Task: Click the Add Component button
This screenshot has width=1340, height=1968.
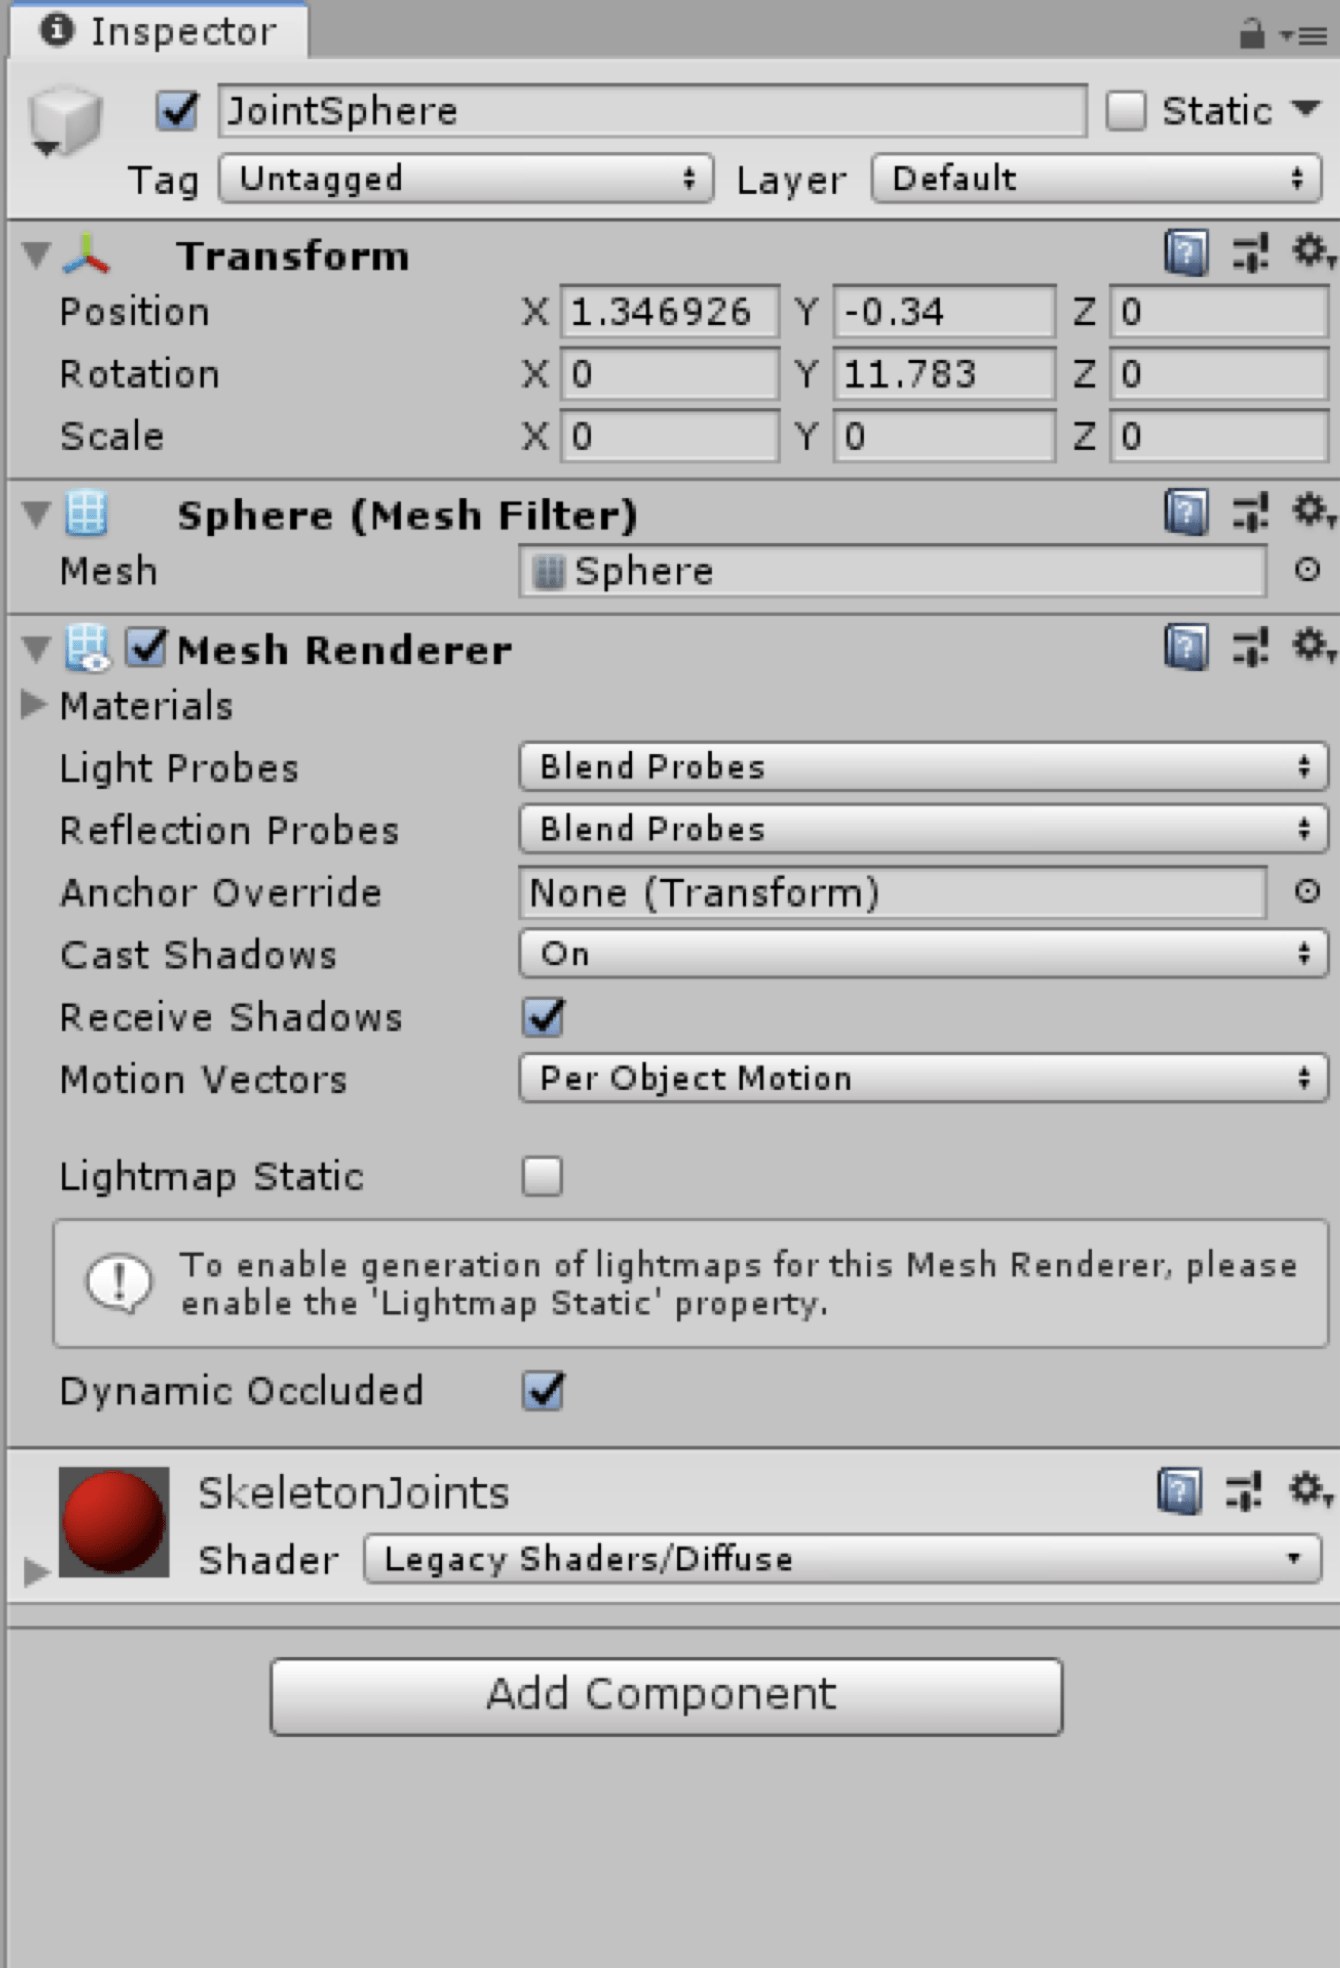Action: 666,1696
